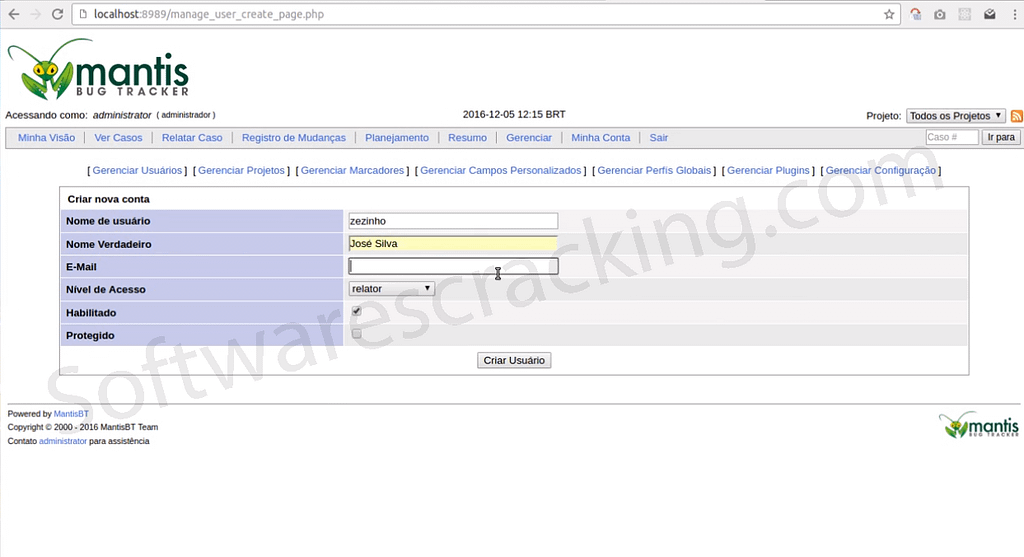Open Gerenciar Campos Personalizados link
The width and height of the screenshot is (1024, 557).
pos(501,170)
